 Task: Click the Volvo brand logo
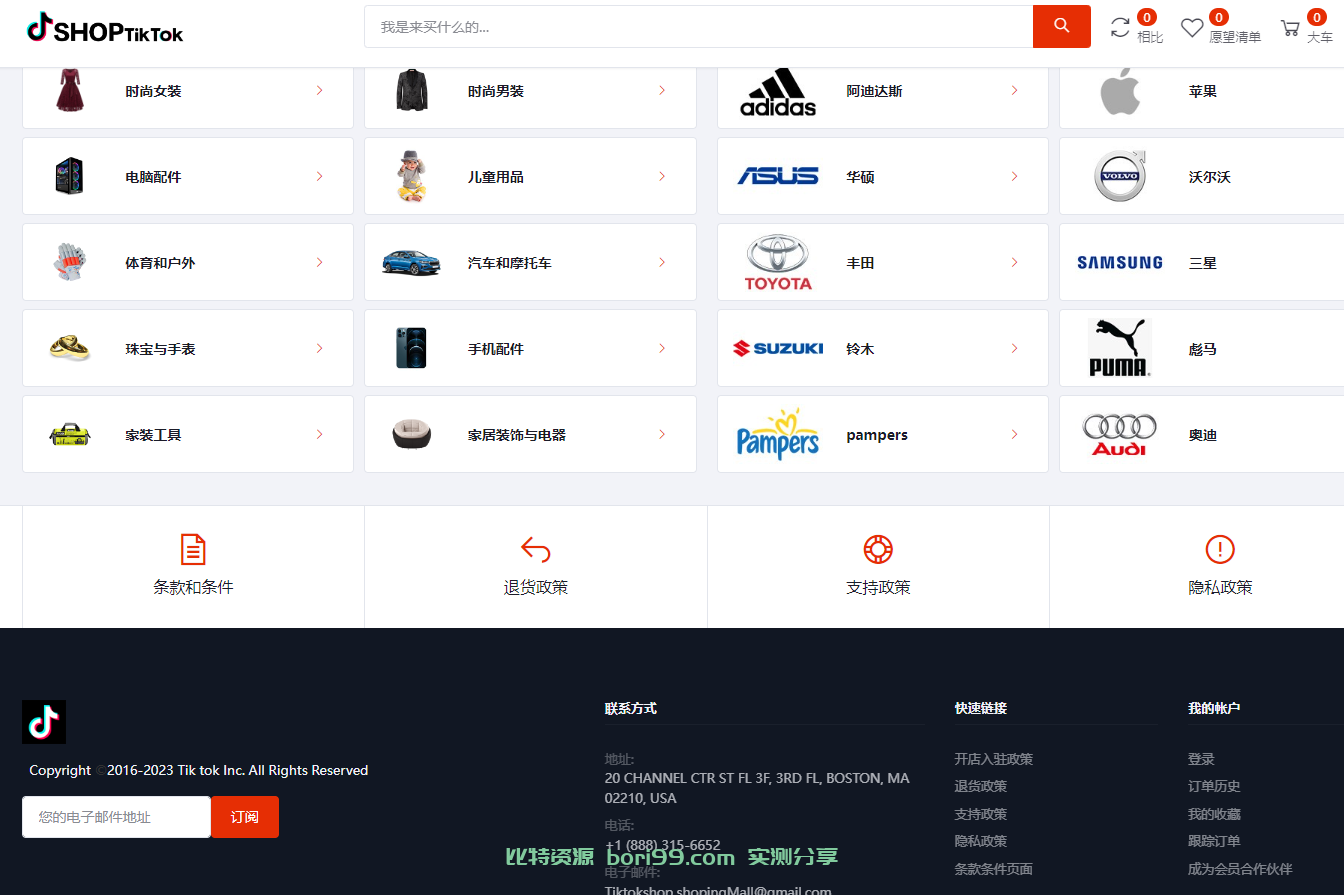pyautogui.click(x=1120, y=176)
